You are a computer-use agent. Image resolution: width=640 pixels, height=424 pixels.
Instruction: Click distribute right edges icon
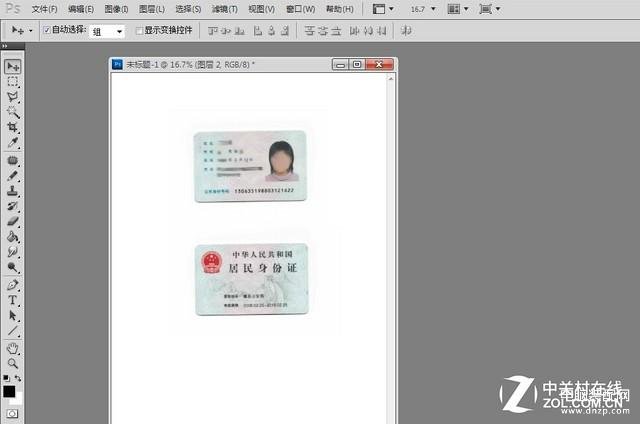(381, 31)
